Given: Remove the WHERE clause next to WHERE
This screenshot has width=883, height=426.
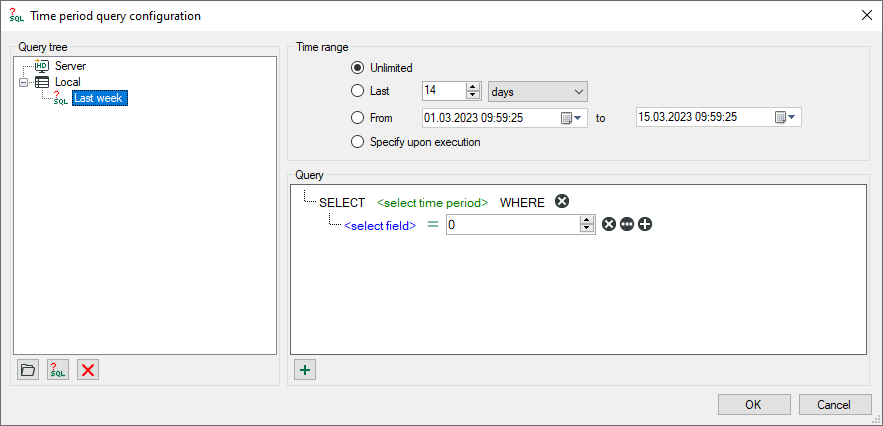Looking at the screenshot, I should 562,202.
